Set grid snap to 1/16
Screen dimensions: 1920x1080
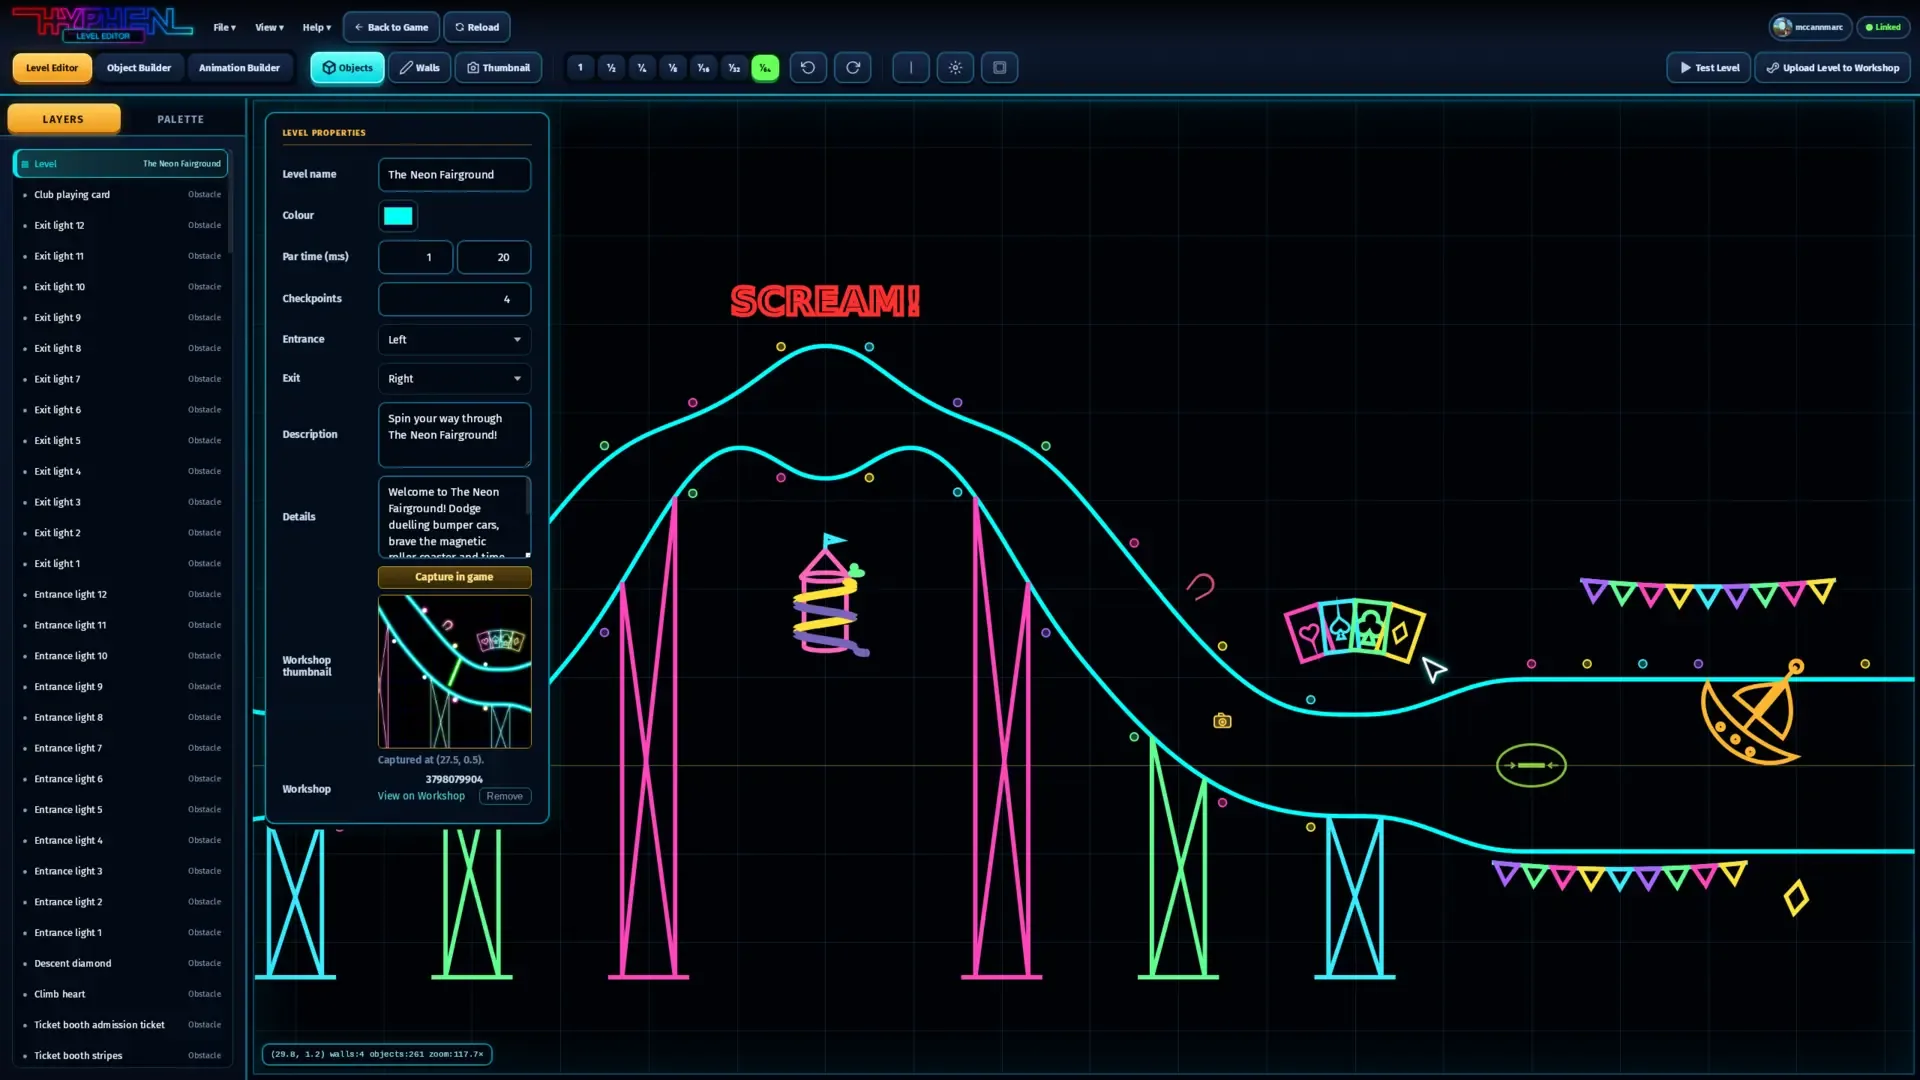point(704,68)
